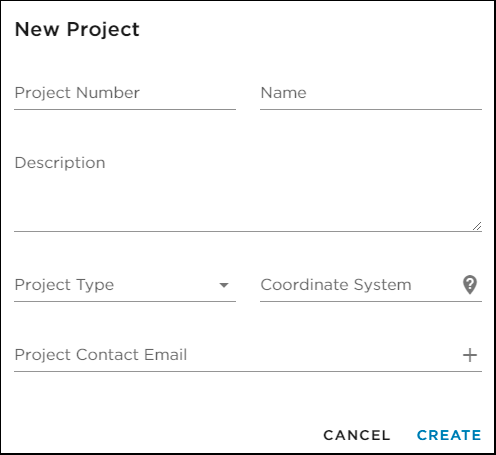Click the Description placeholder label
496x455 pixels.
point(60,163)
